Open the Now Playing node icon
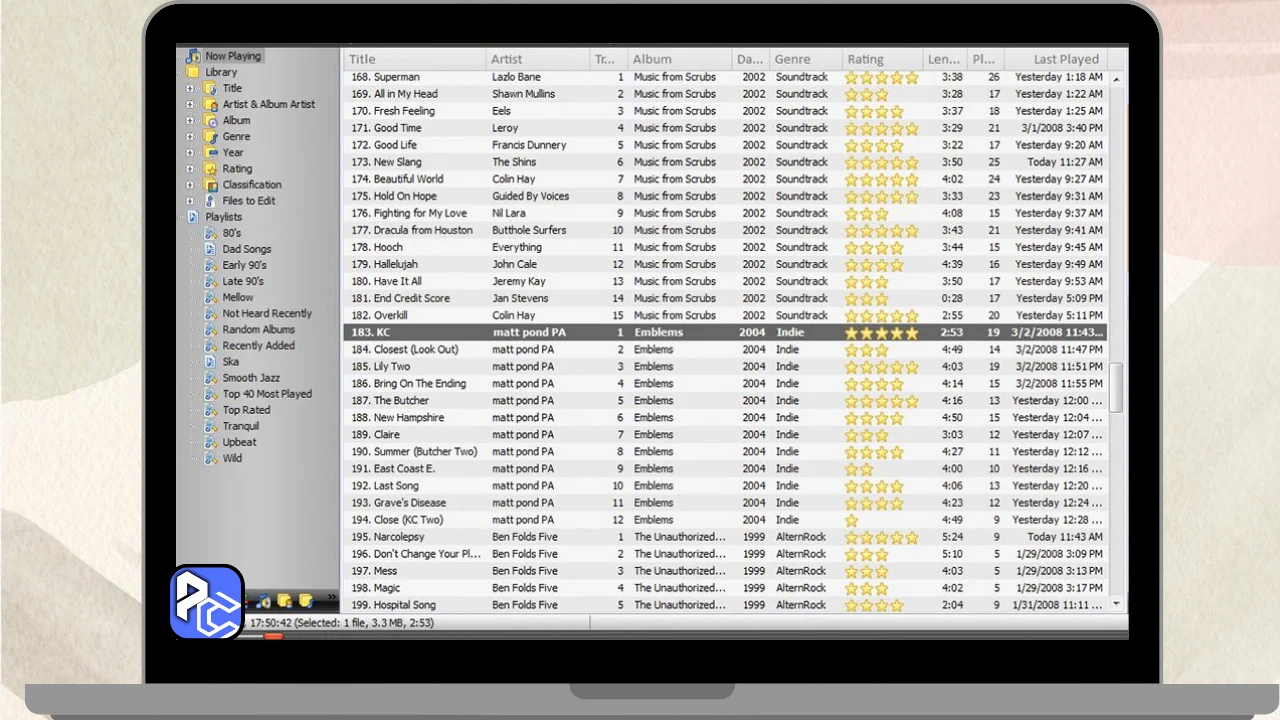 tap(192, 56)
